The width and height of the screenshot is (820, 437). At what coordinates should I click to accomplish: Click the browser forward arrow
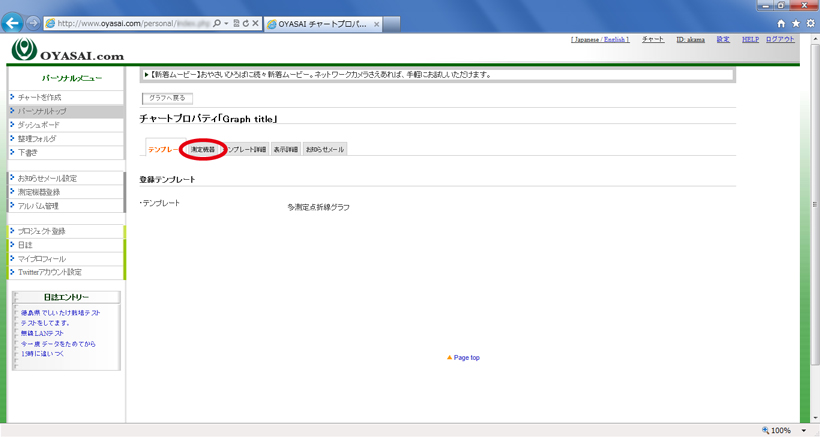tap(32, 23)
